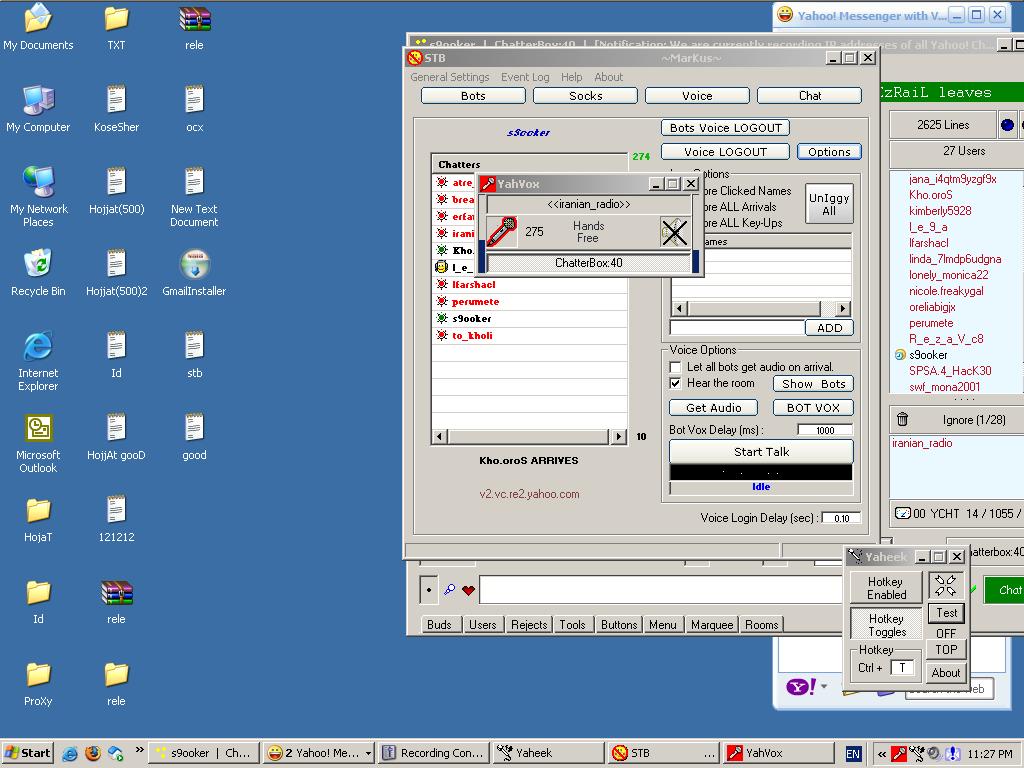Image resolution: width=1024 pixels, height=768 pixels.
Task: Open the Help menu in STB
Action: tap(571, 77)
